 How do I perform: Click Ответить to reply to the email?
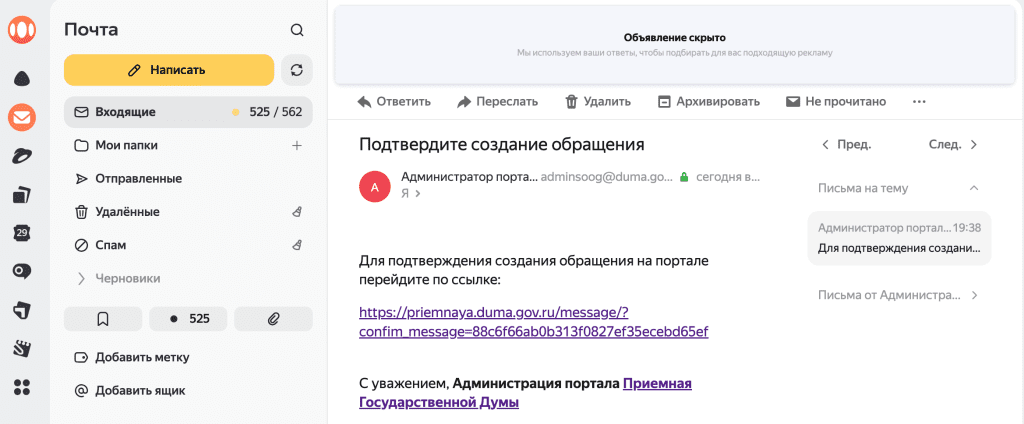point(394,101)
